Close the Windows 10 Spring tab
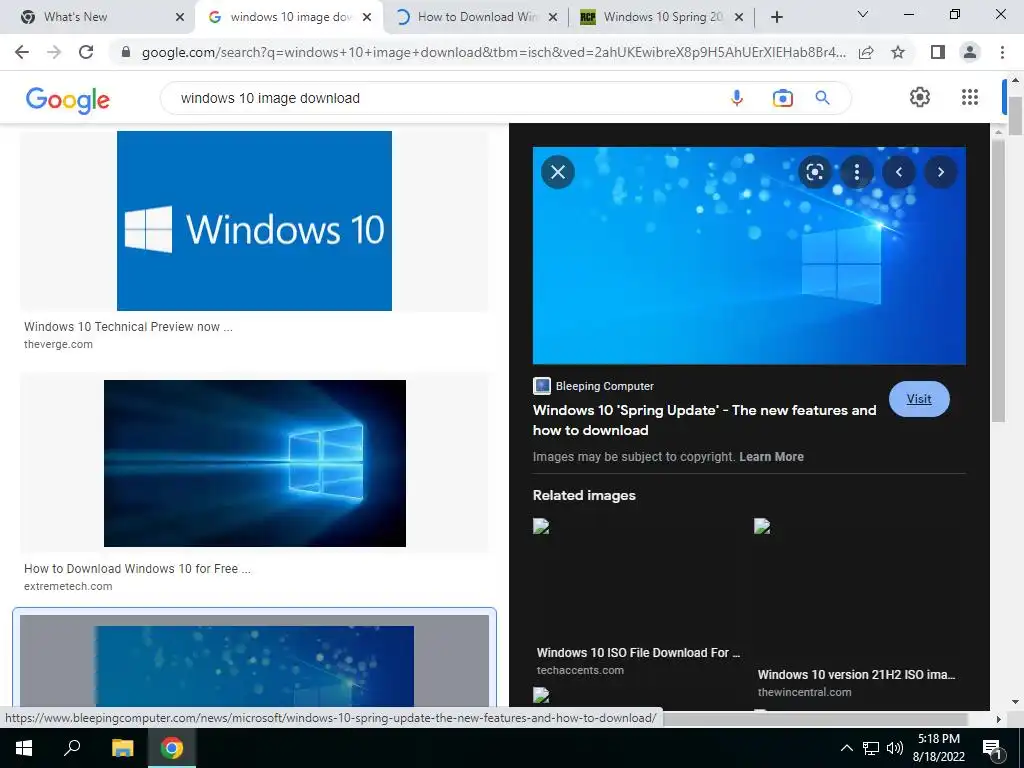Image resolution: width=1024 pixels, height=768 pixels. point(739,17)
